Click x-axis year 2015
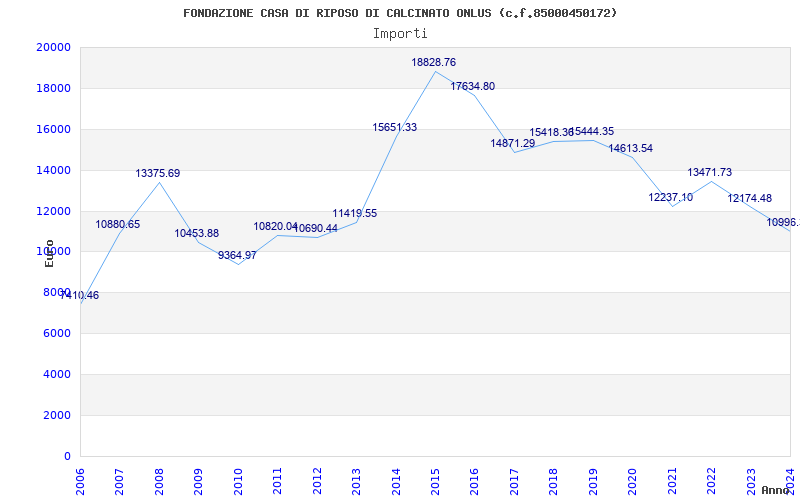The height and width of the screenshot is (500, 800). [435, 482]
